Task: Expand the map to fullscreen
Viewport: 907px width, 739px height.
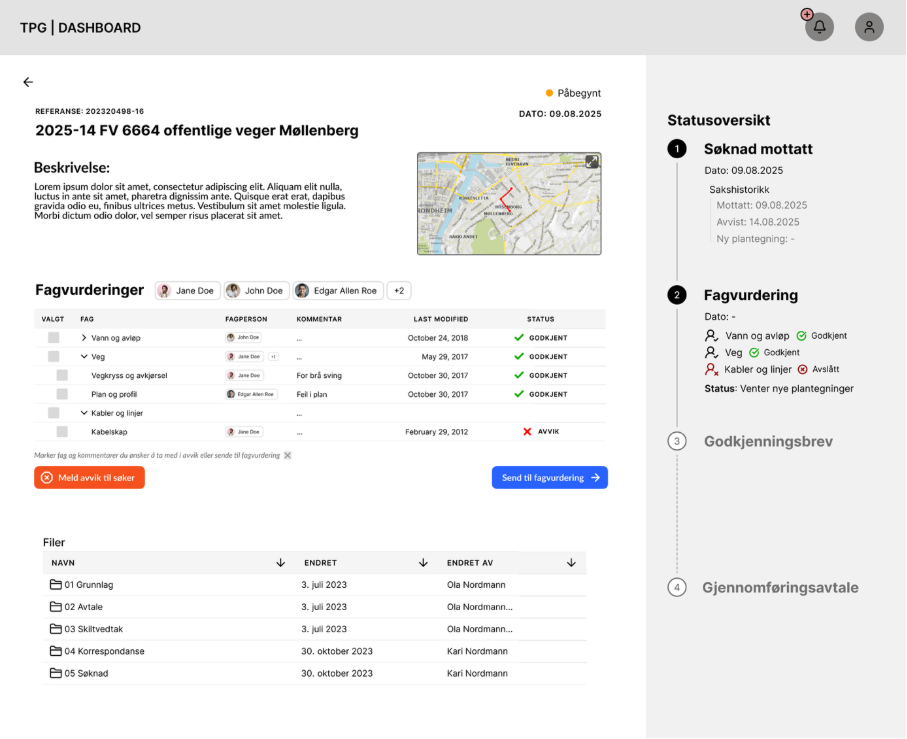Action: 591,162
